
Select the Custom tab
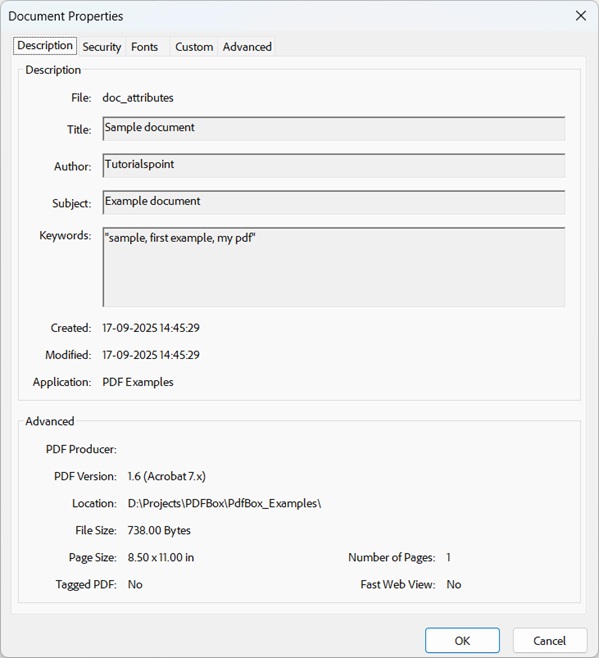click(194, 47)
